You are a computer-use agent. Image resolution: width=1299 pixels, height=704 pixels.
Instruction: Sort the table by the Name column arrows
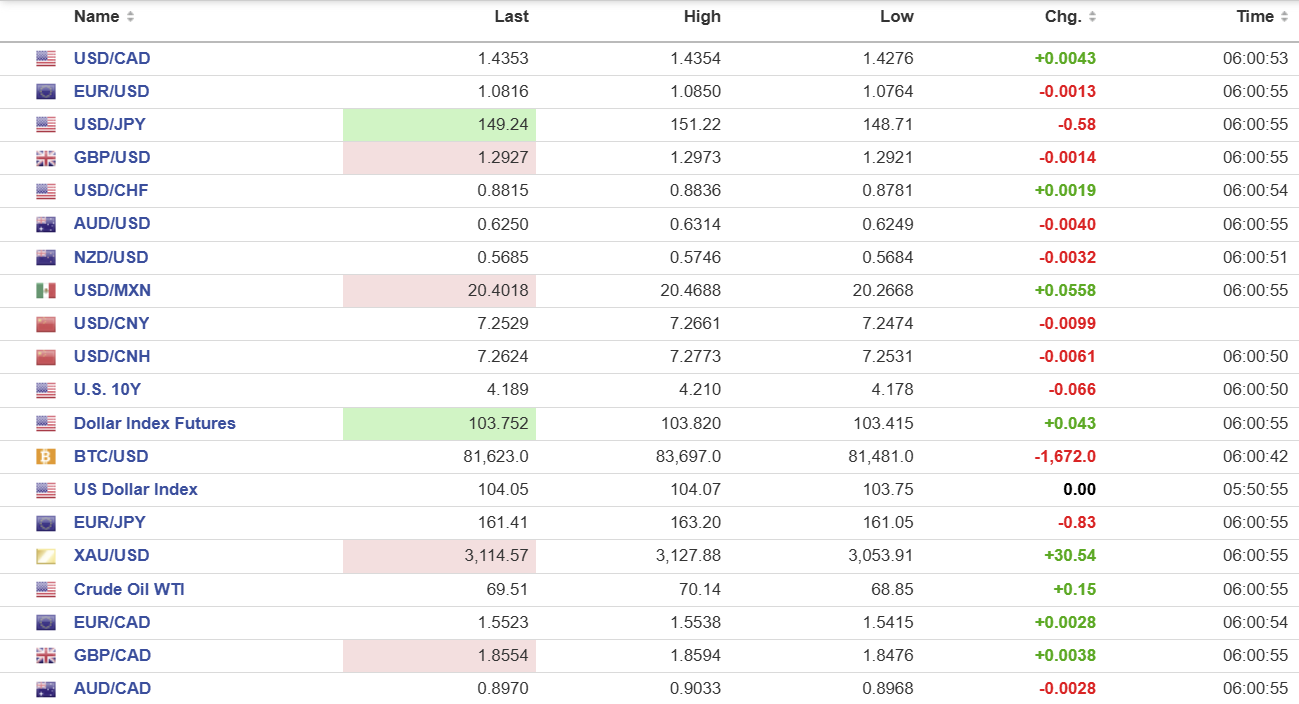130,17
